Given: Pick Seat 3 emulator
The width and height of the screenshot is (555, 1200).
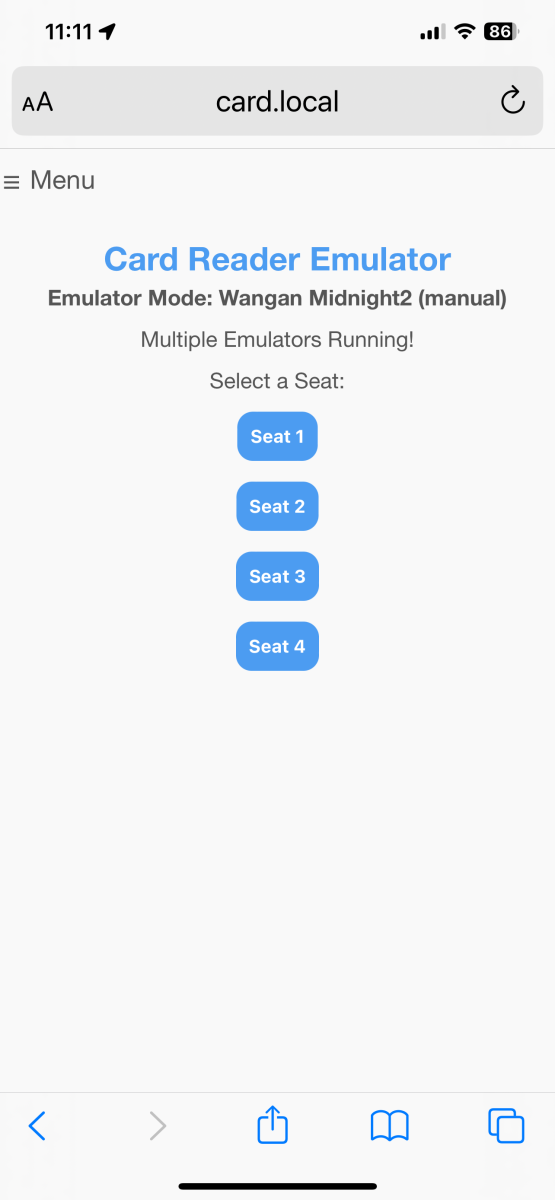Looking at the screenshot, I should click(x=277, y=576).
